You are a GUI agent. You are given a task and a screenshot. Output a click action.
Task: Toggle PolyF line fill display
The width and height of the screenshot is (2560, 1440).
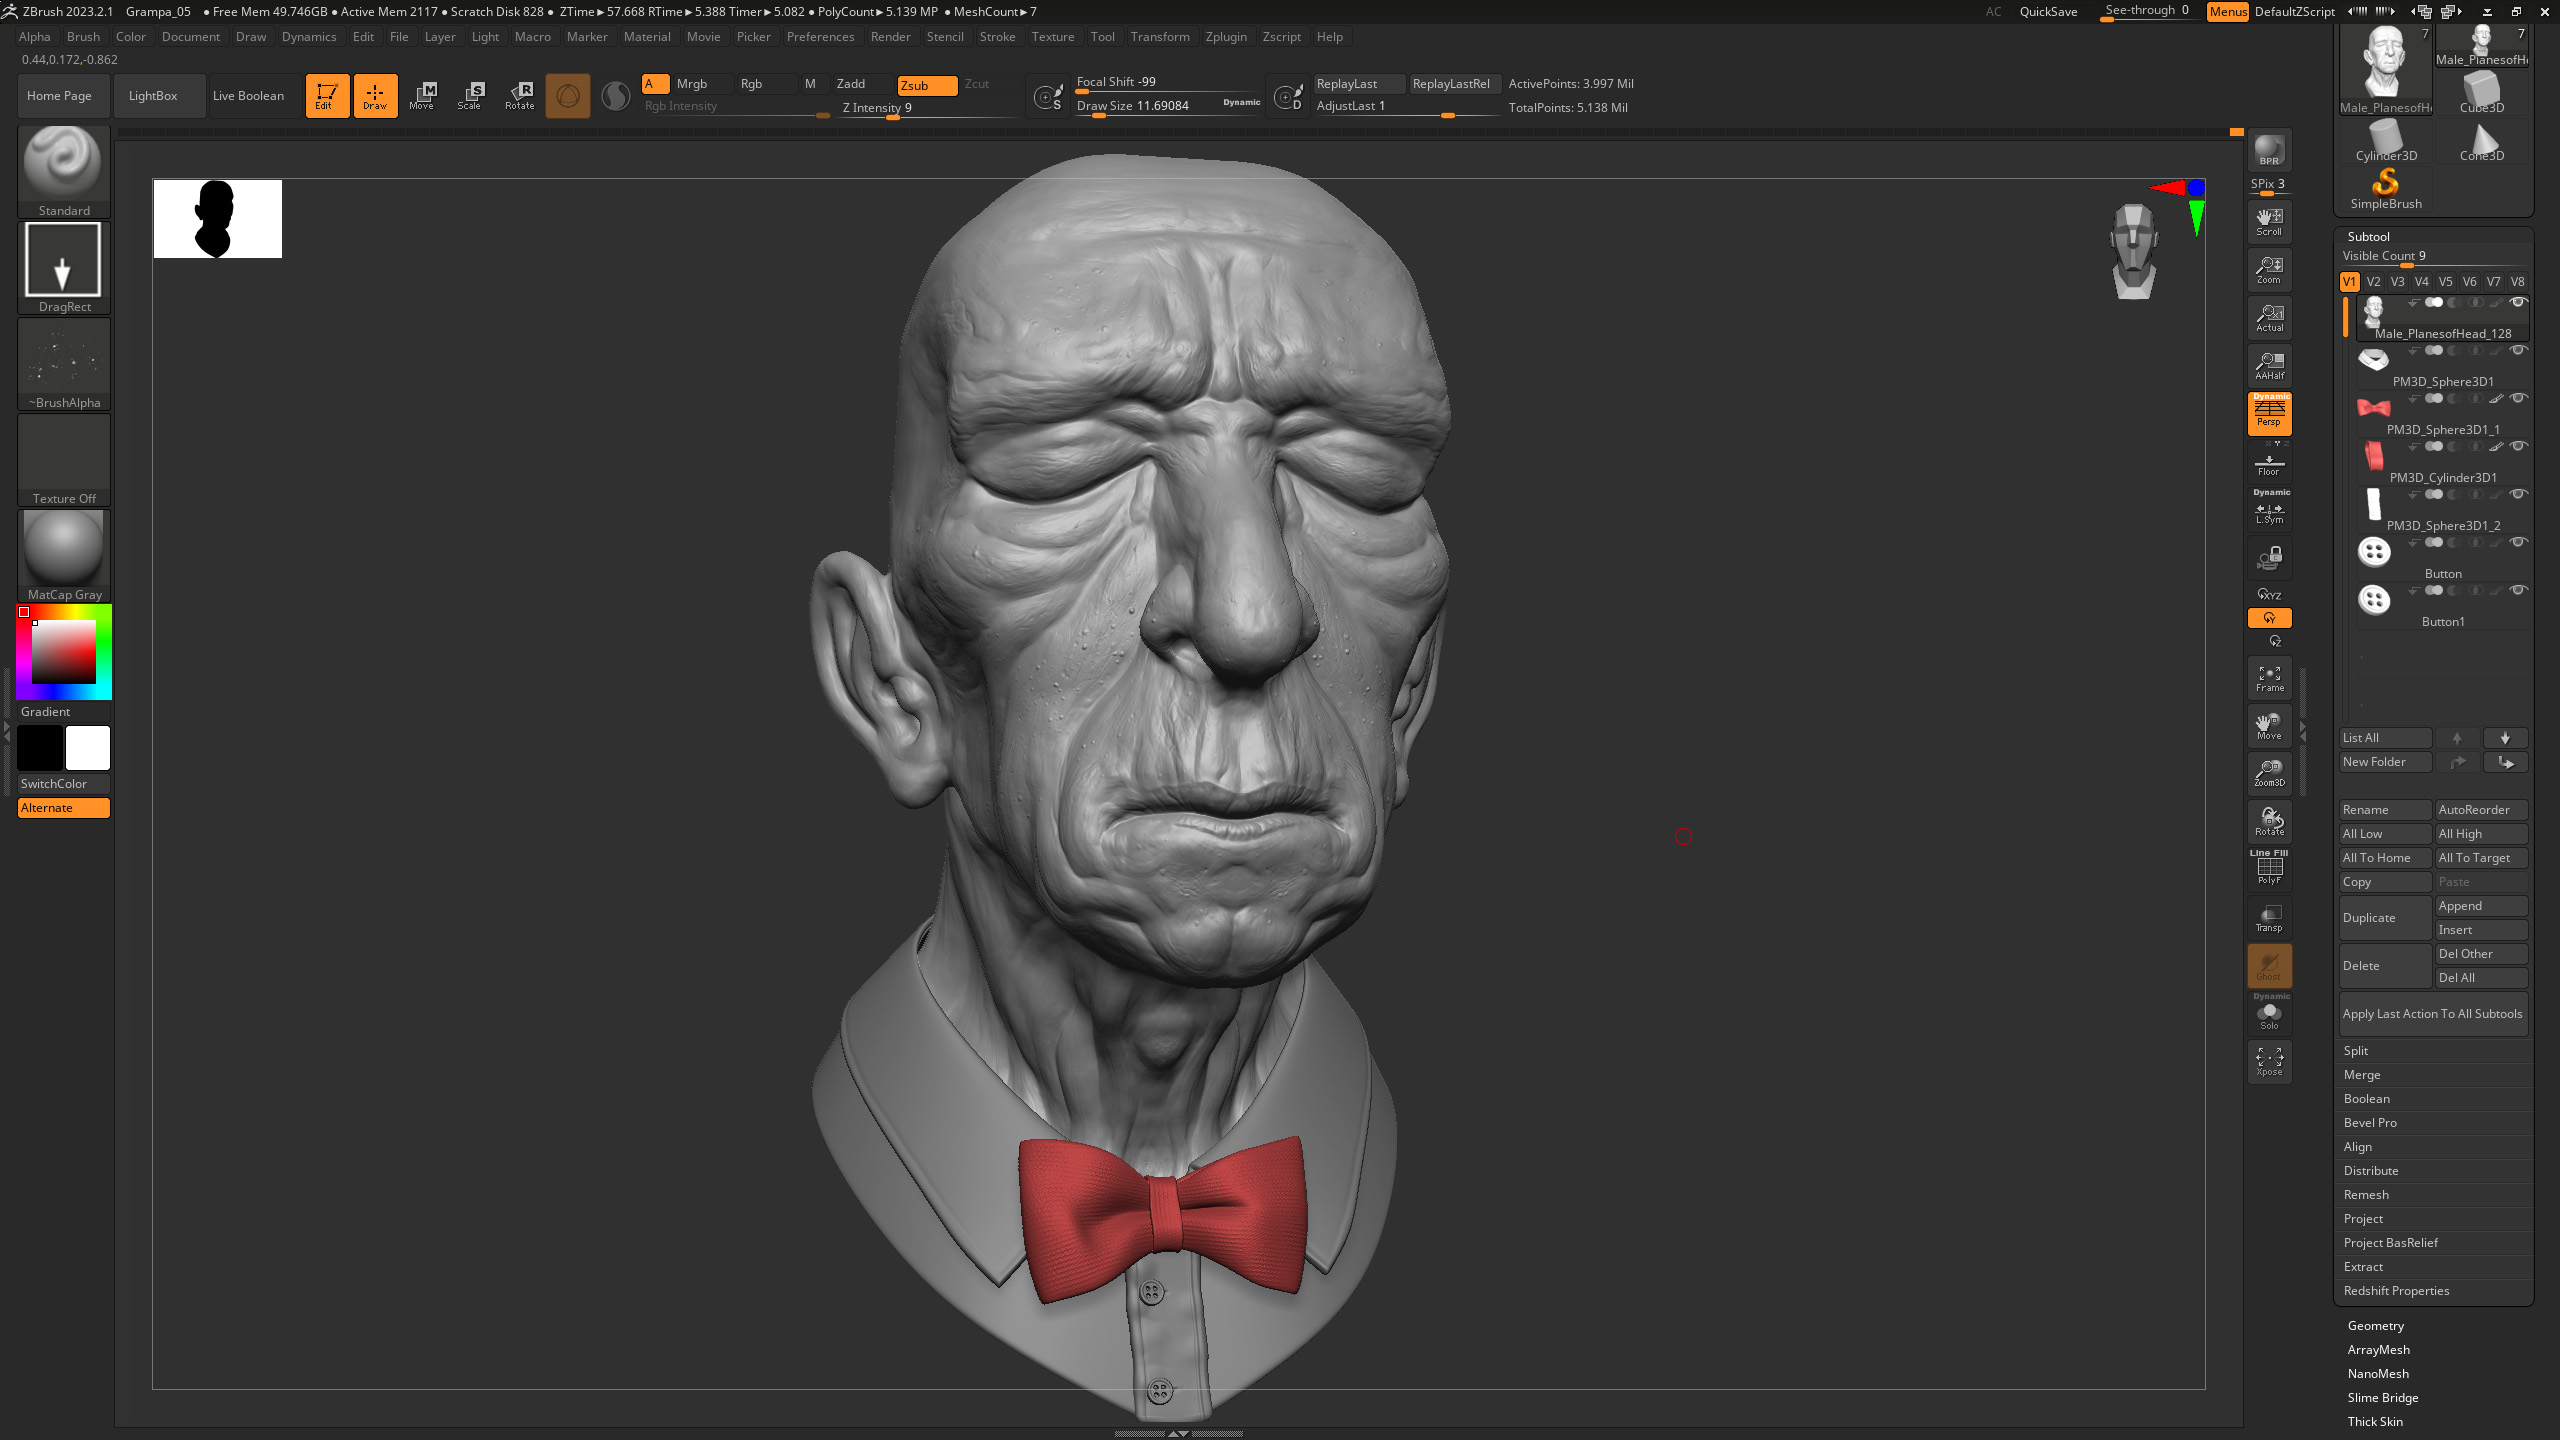click(2269, 868)
